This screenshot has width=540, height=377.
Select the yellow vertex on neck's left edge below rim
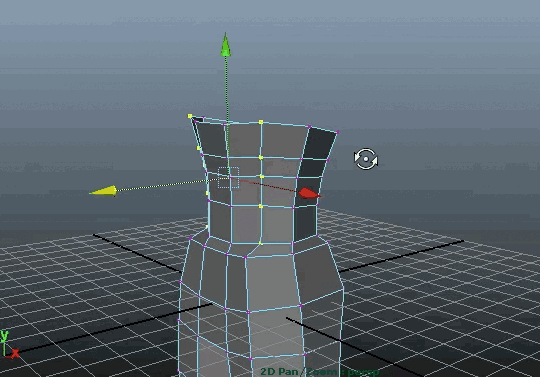pos(198,148)
